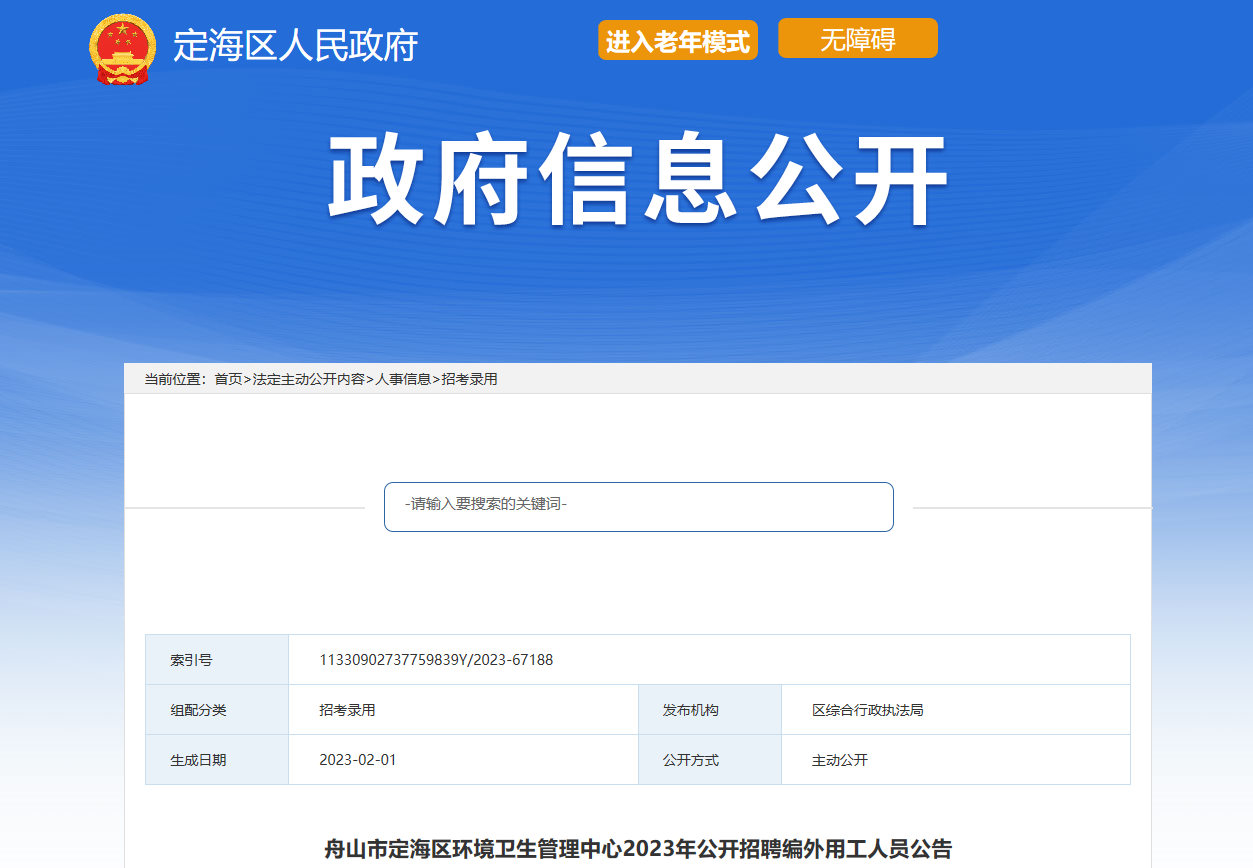Screen dimensions: 1253x868
Task: Open 法定主动公开内容 breadcrumb link
Action: point(308,379)
